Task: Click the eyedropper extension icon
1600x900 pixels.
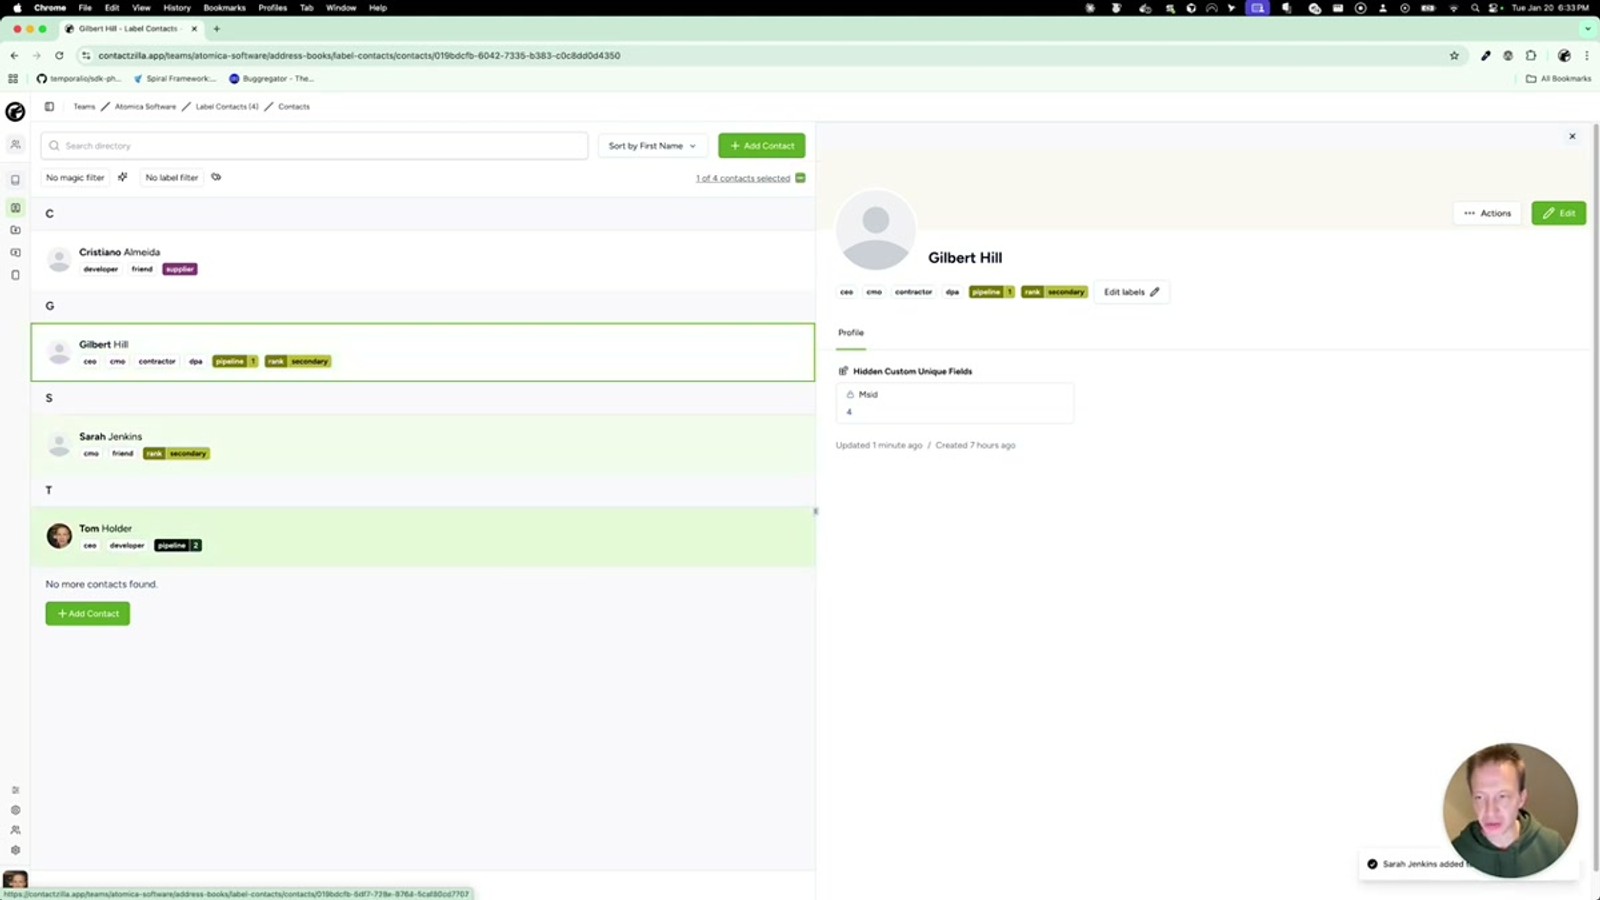Action: (1486, 56)
